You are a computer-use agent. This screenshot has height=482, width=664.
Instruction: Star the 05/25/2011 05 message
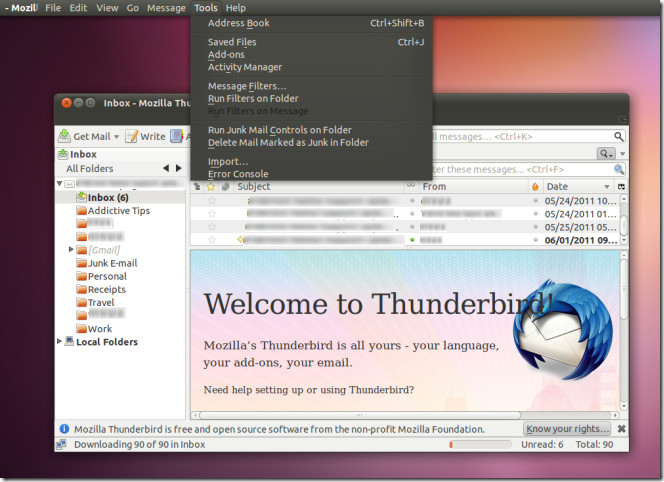[x=212, y=227]
